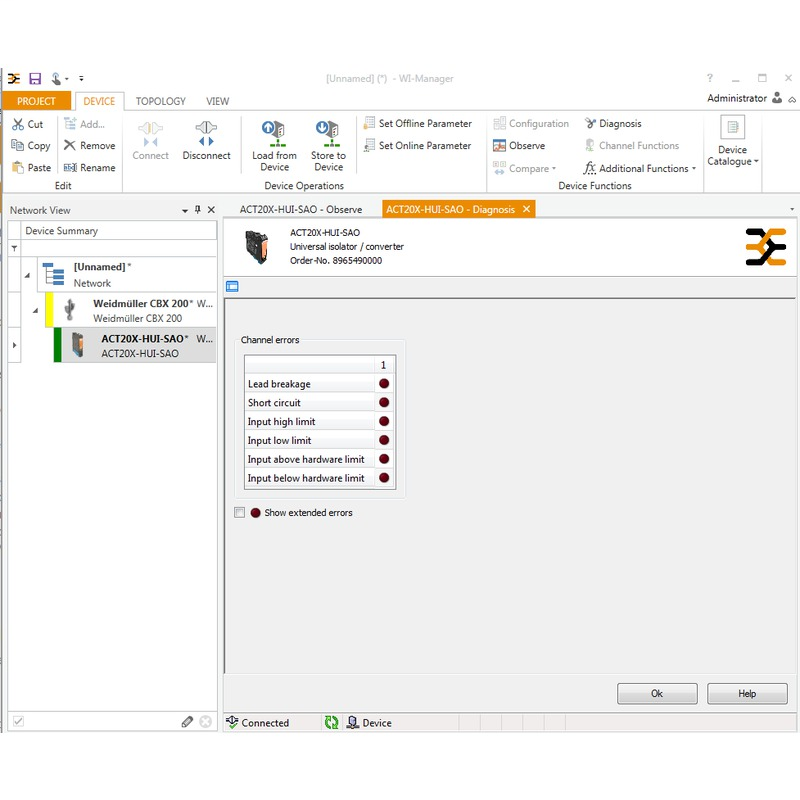Image resolution: width=800 pixels, height=800 pixels.
Task: Select ACT20X-HUI-SAO device in tree
Action: coord(135,345)
